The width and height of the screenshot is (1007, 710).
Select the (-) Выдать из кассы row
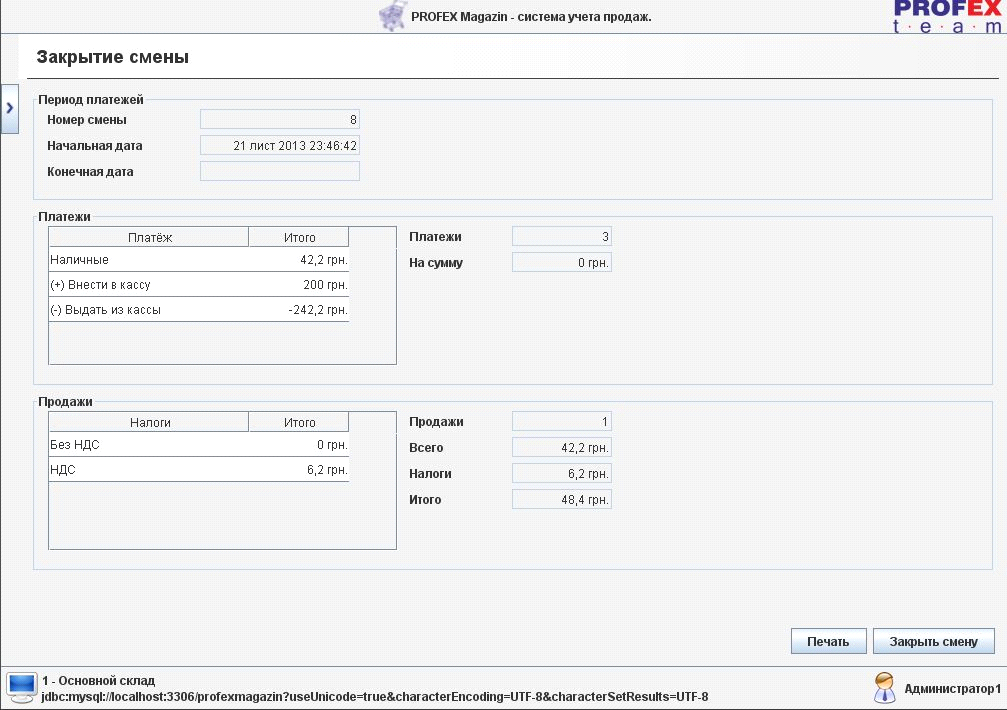(x=199, y=309)
